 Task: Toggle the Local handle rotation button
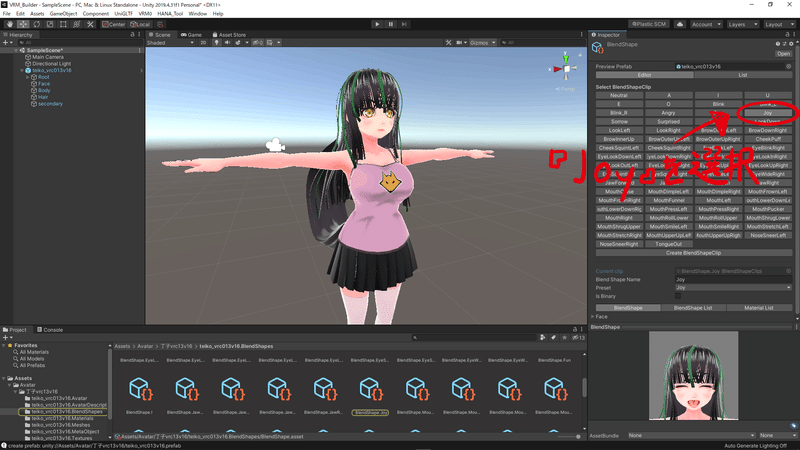pyautogui.click(x=139, y=24)
